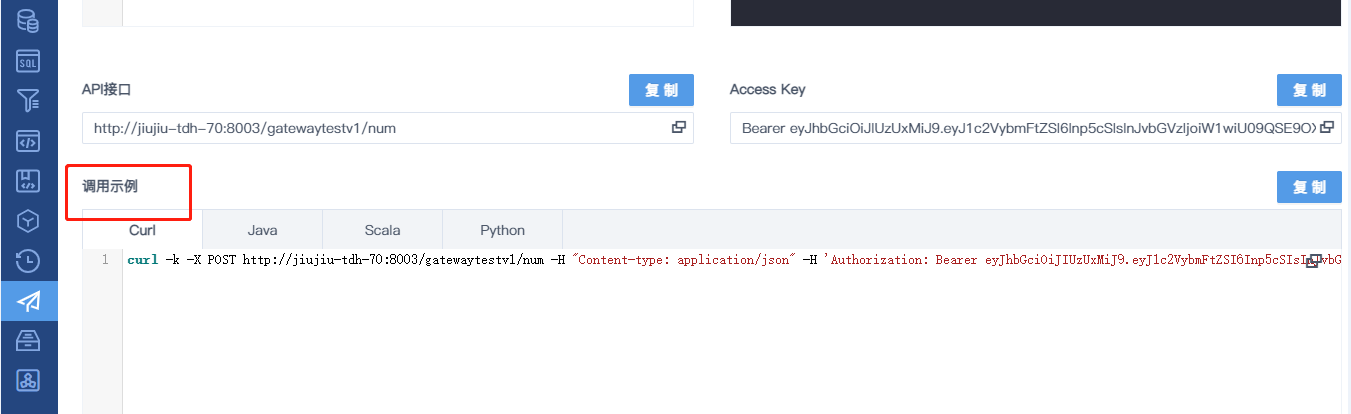Click the Access Key Bearer token field

click(x=1020, y=128)
